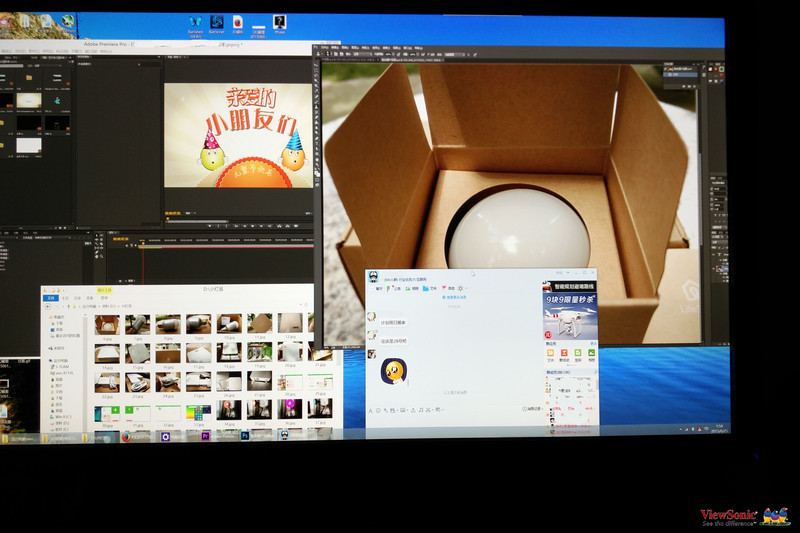The image size is (800, 533).
Task: Select the yellow Picture Tools ribbon tab
Action: coord(105,289)
